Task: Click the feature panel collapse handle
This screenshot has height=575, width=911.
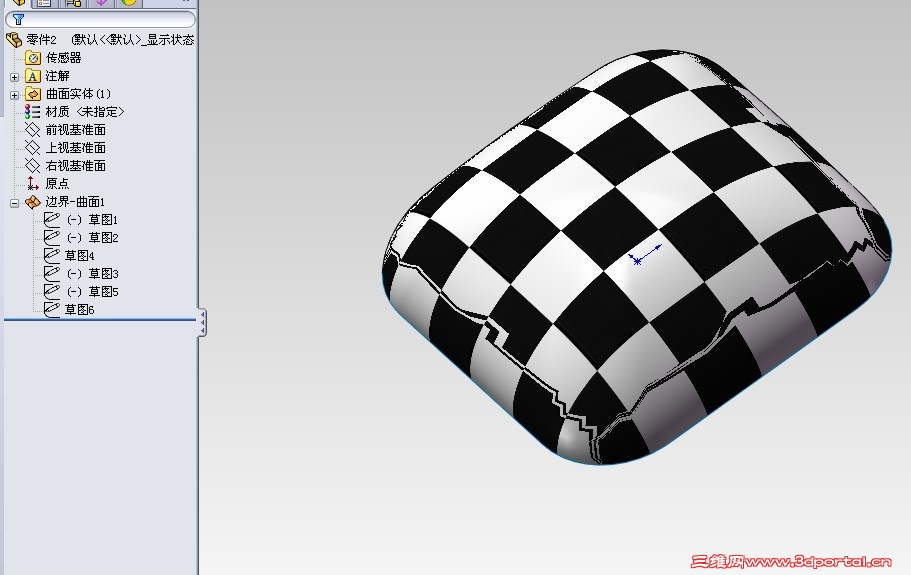Action: pos(202,322)
